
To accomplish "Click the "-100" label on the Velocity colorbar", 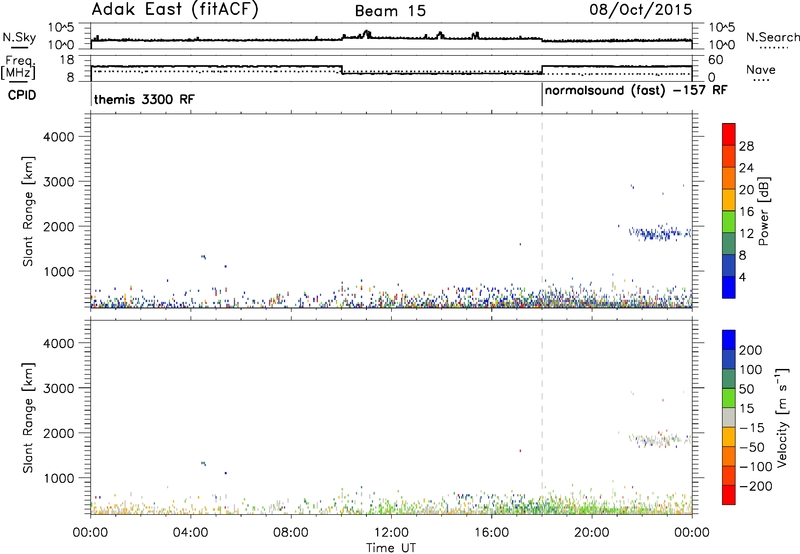I will (x=755, y=467).
